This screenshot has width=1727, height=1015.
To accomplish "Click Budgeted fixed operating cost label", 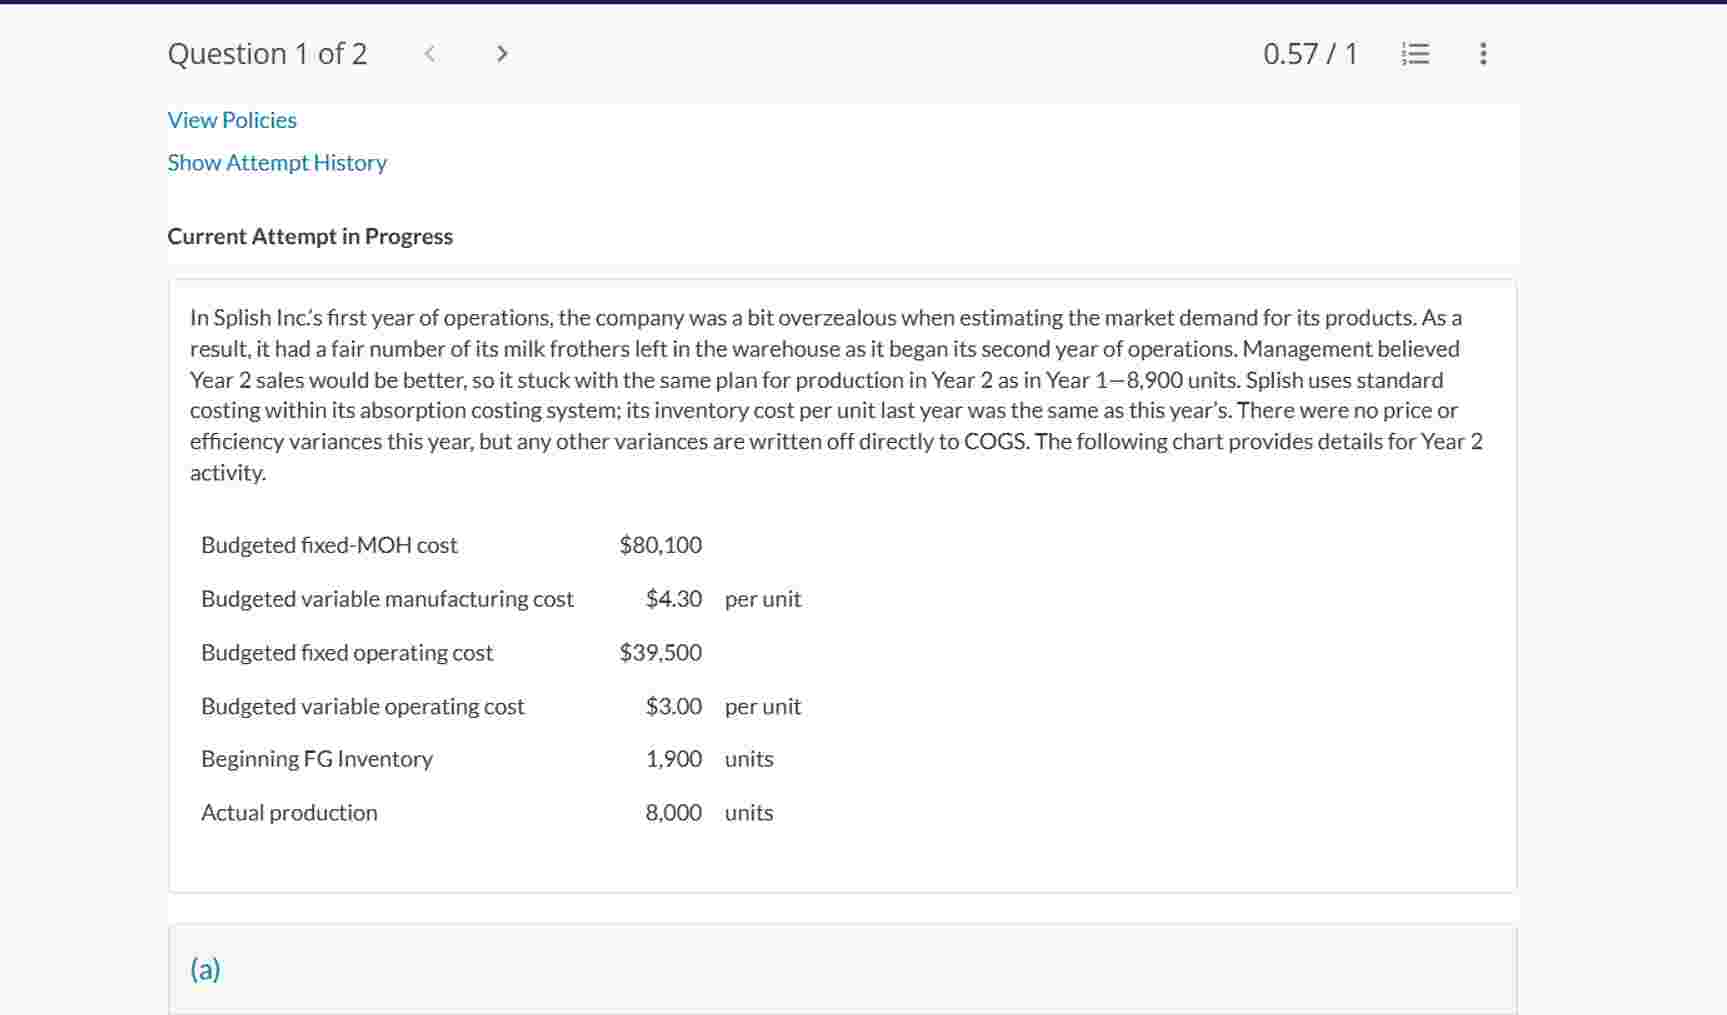I will tap(347, 653).
